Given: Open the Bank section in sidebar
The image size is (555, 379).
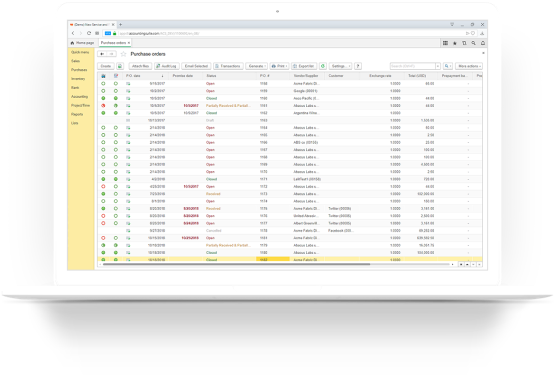Looking at the screenshot, I should click(75, 87).
